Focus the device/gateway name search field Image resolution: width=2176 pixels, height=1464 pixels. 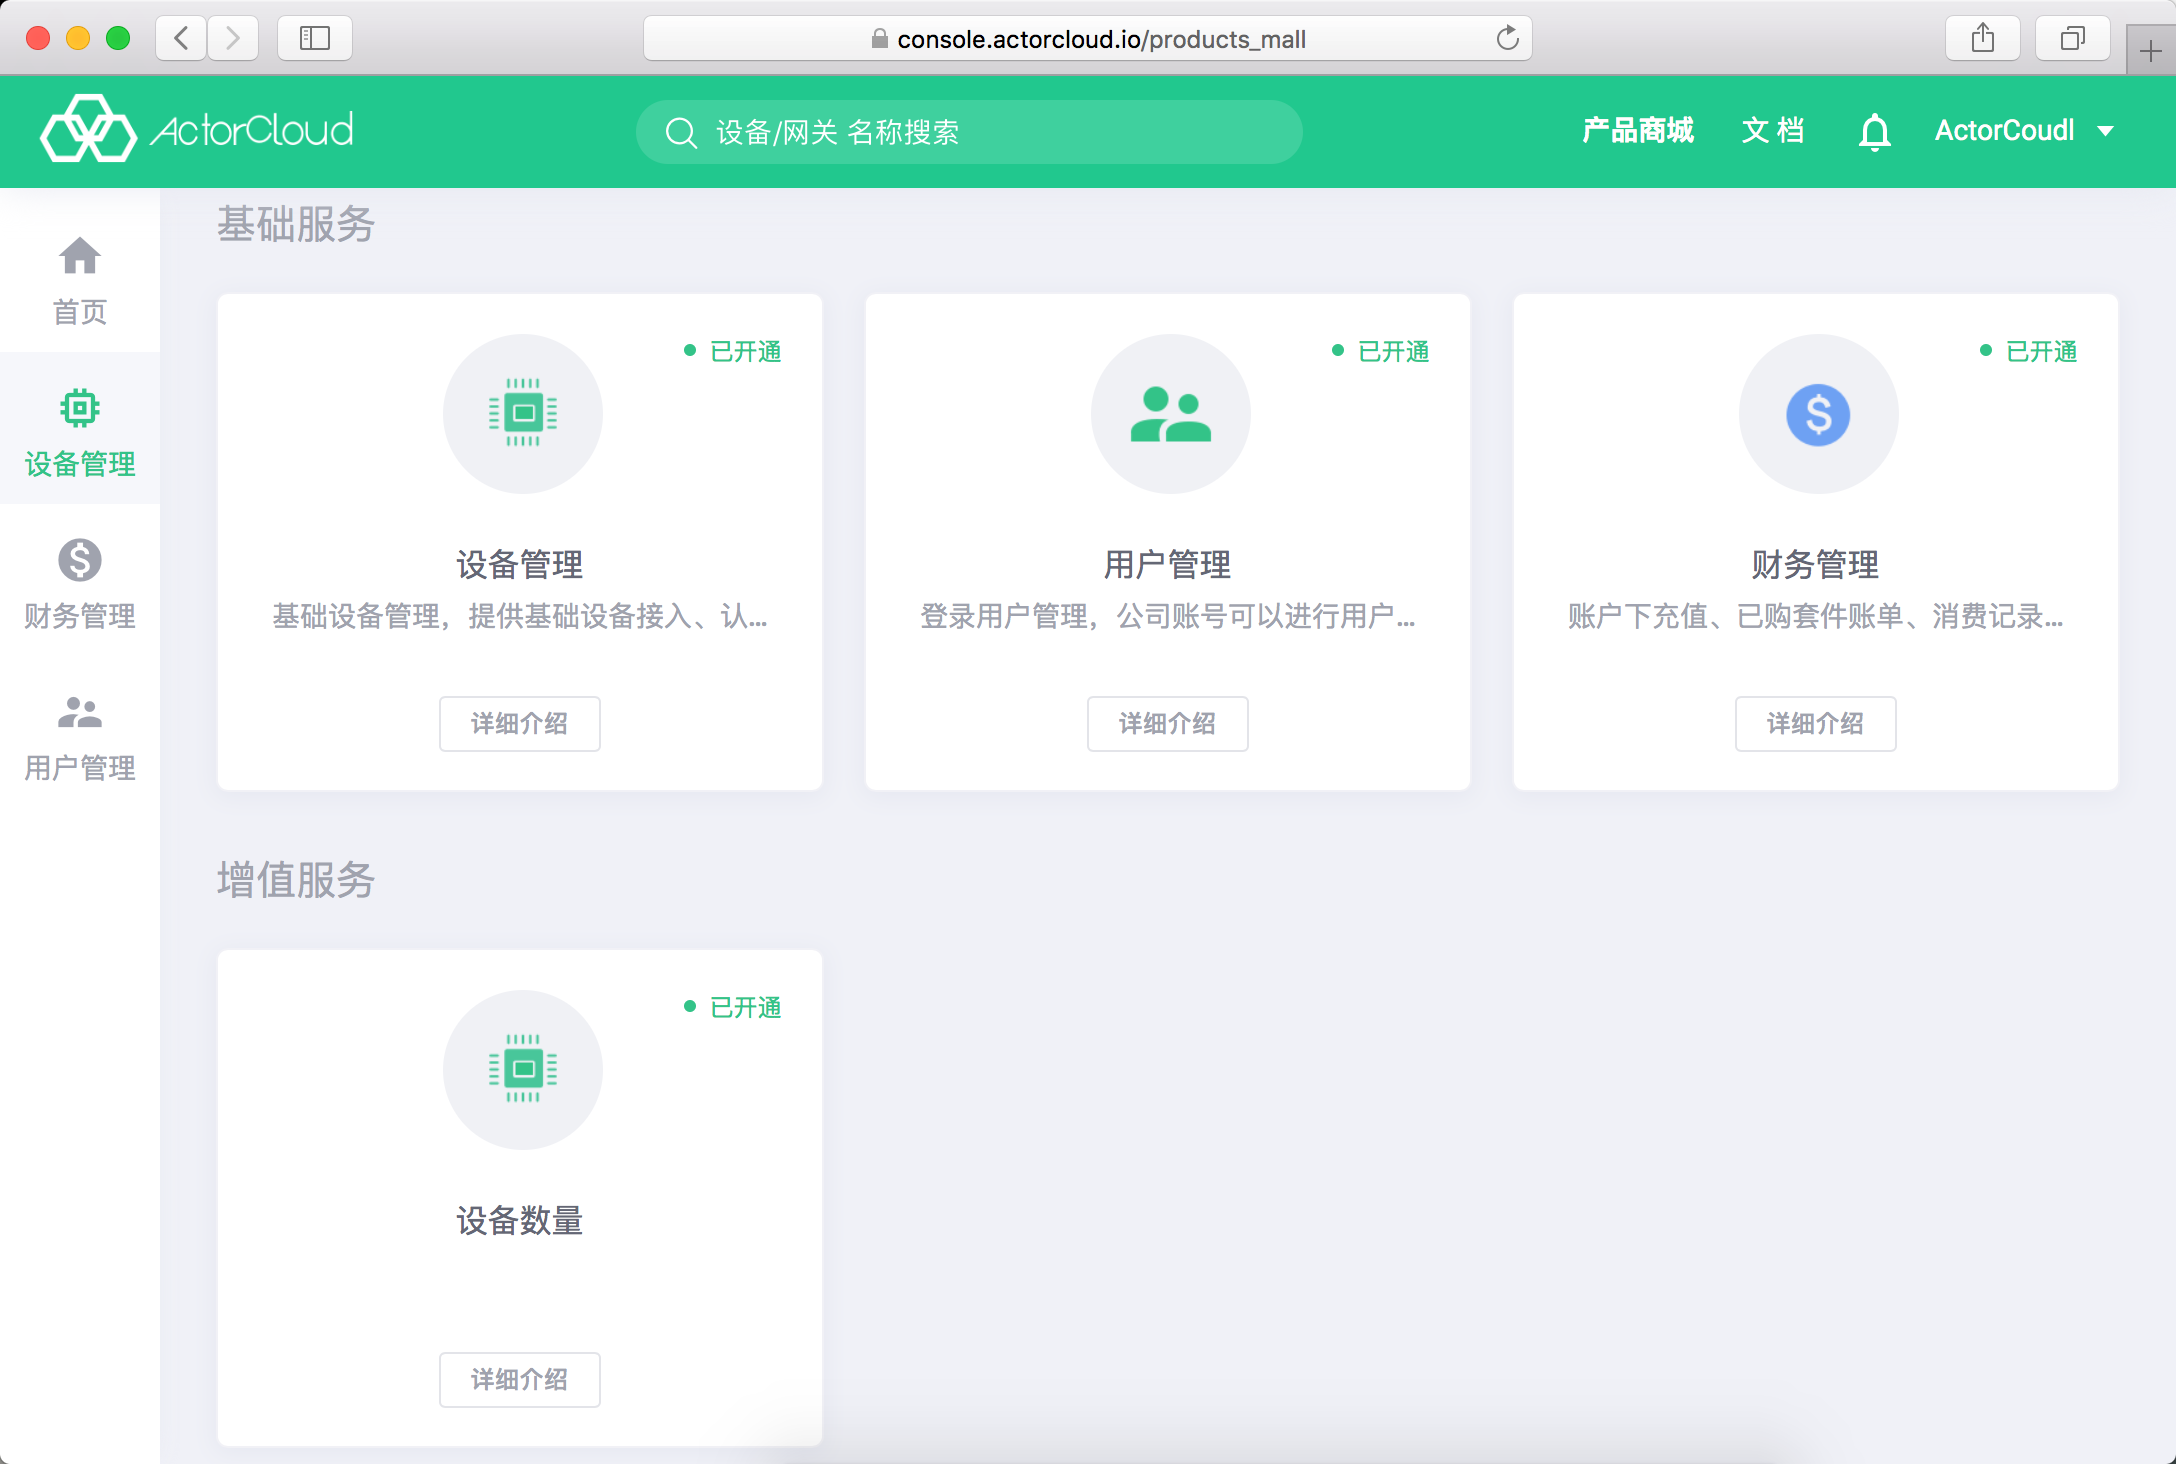(x=969, y=132)
